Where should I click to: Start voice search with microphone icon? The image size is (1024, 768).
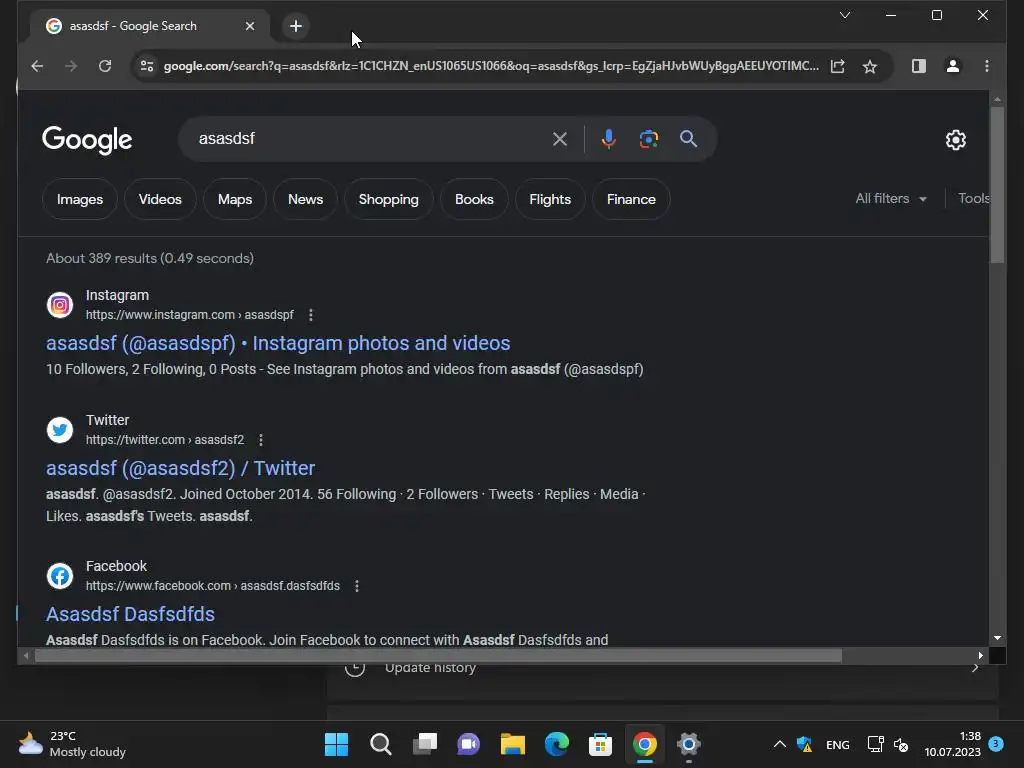point(608,138)
